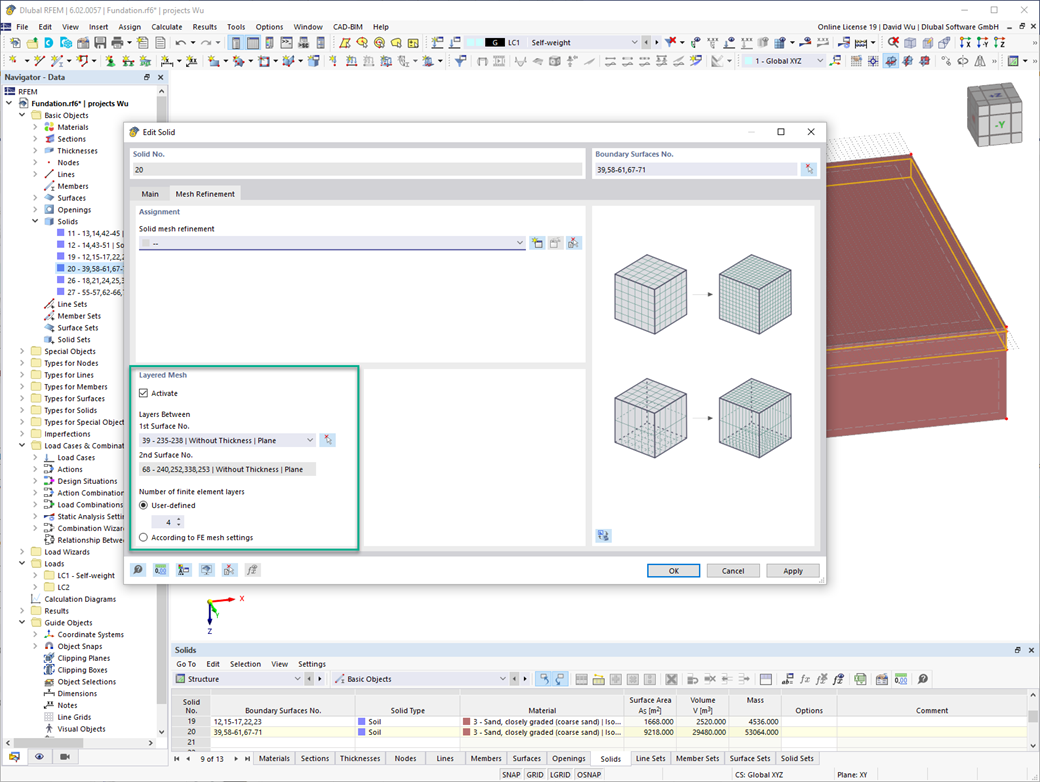This screenshot has width=1040, height=782.
Task: Toggle navigator Display eye tab
Action: [x=39, y=757]
